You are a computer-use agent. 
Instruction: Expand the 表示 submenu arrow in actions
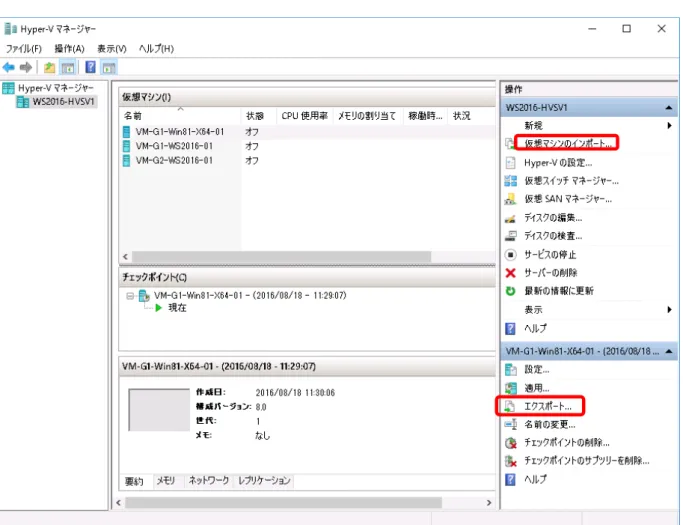pyautogui.click(x=669, y=310)
